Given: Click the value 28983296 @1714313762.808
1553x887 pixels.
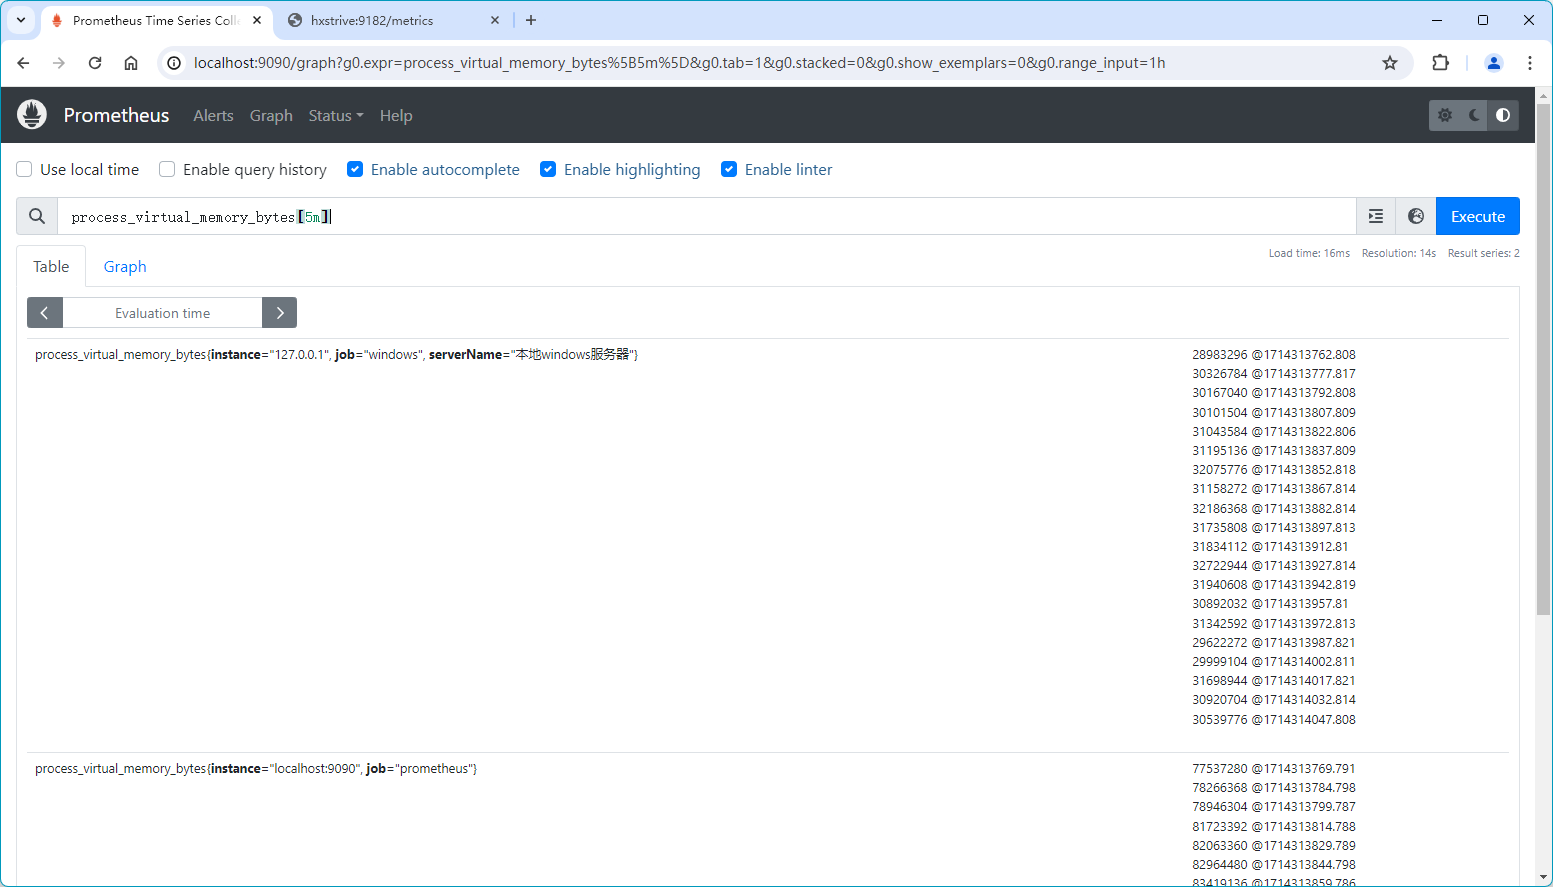Looking at the screenshot, I should 1274,355.
